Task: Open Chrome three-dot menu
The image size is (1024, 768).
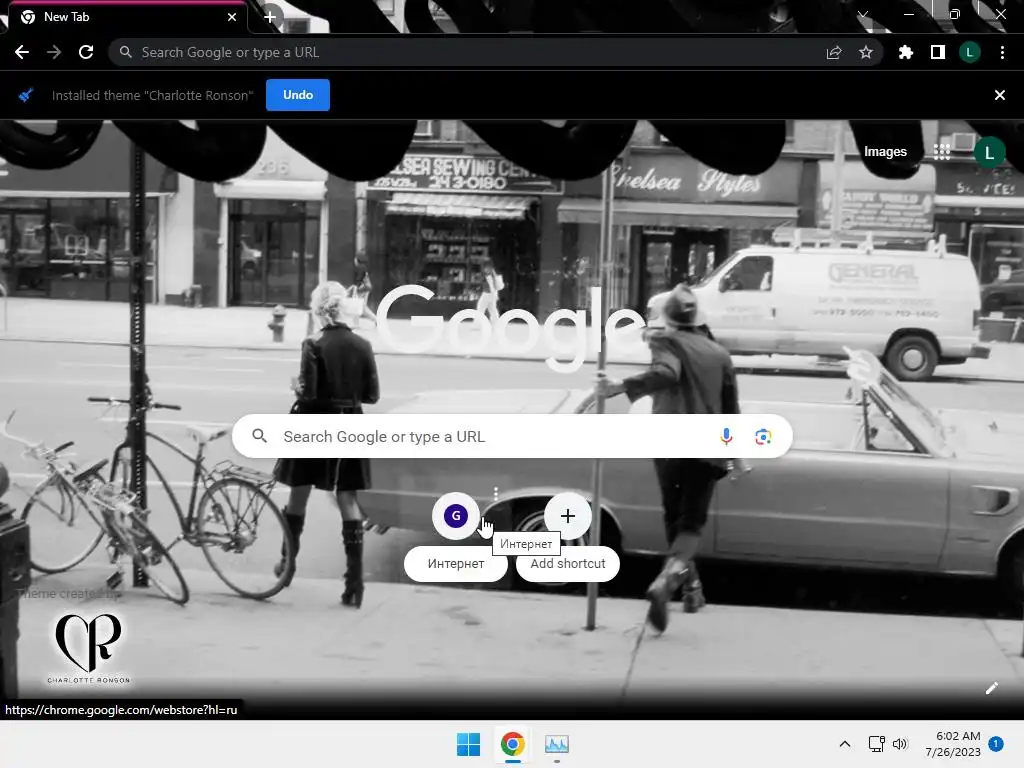Action: click(x=1002, y=52)
